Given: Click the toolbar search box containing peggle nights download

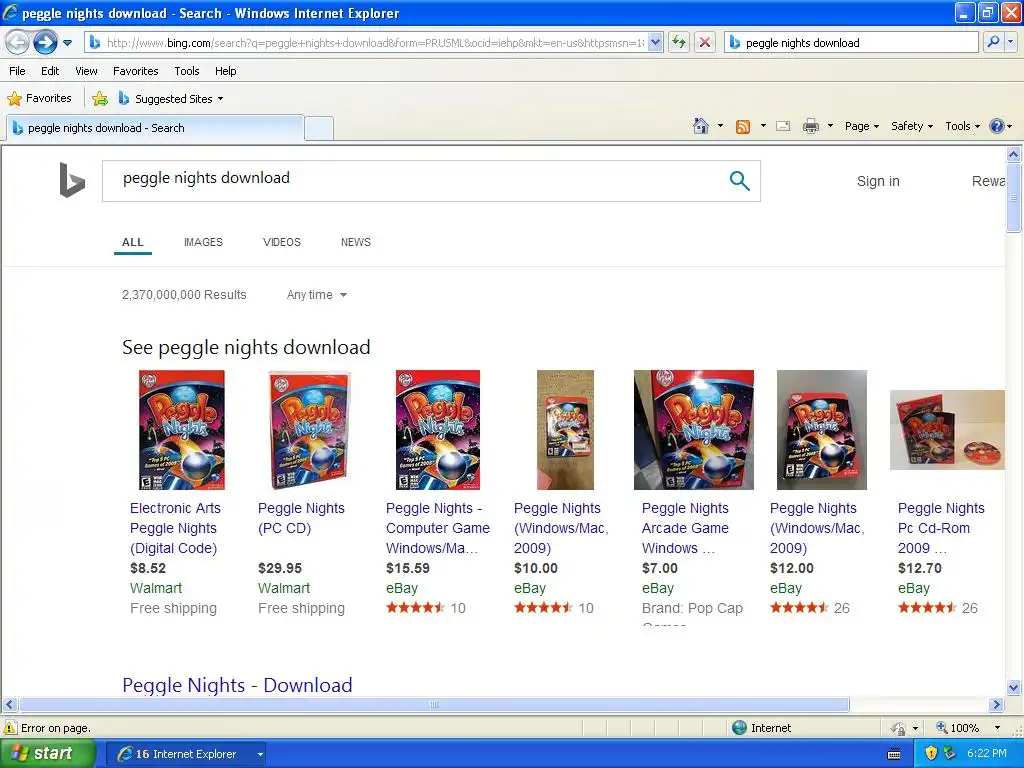Looking at the screenshot, I should coord(851,42).
